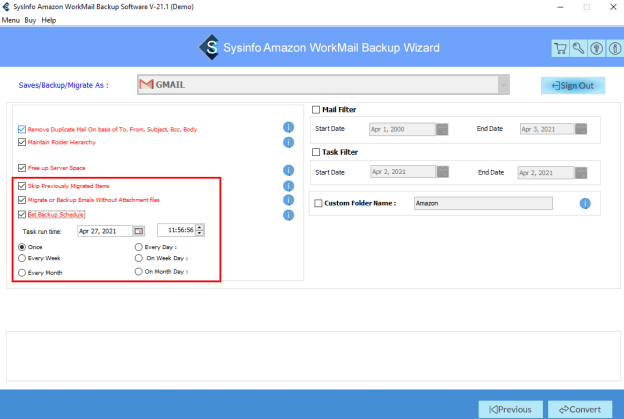Check the Custom Folder Name checkbox
The image size is (624, 419).
(318, 203)
